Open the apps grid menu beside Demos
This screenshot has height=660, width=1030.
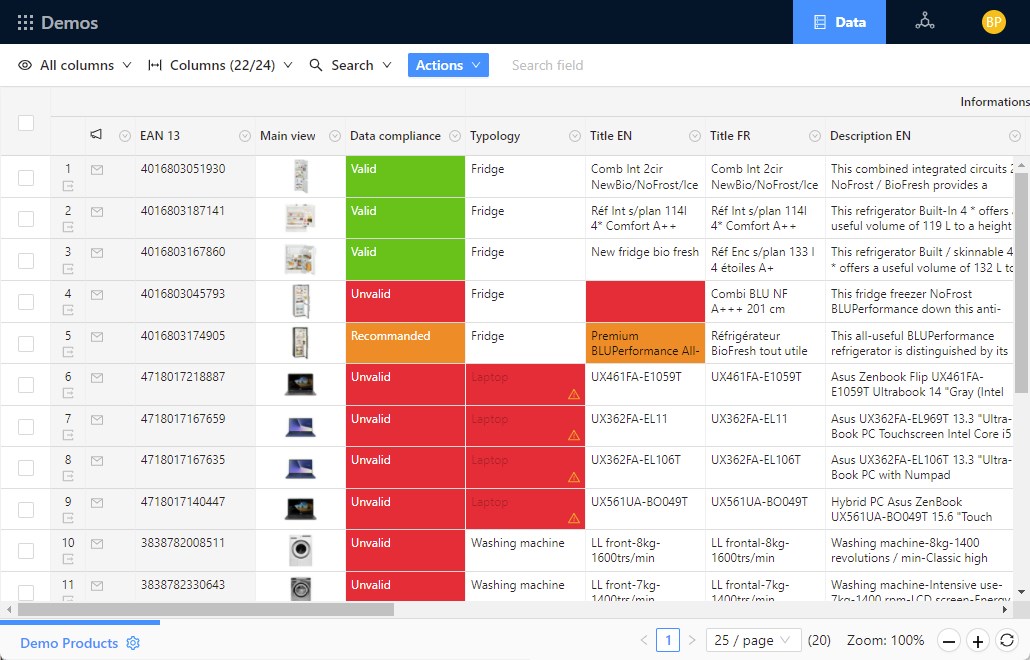(25, 22)
